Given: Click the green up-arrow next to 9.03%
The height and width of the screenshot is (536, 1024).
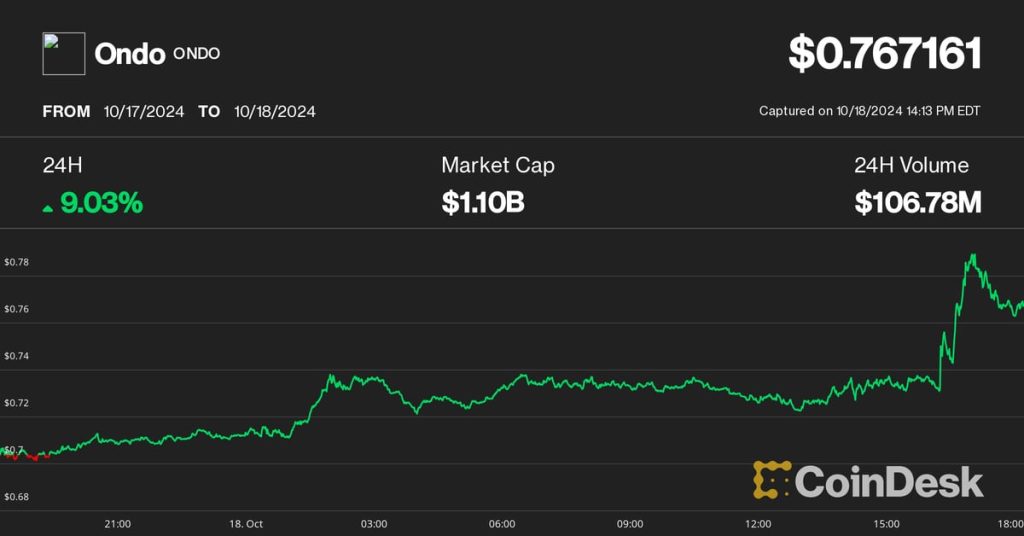Looking at the screenshot, I should point(48,205).
